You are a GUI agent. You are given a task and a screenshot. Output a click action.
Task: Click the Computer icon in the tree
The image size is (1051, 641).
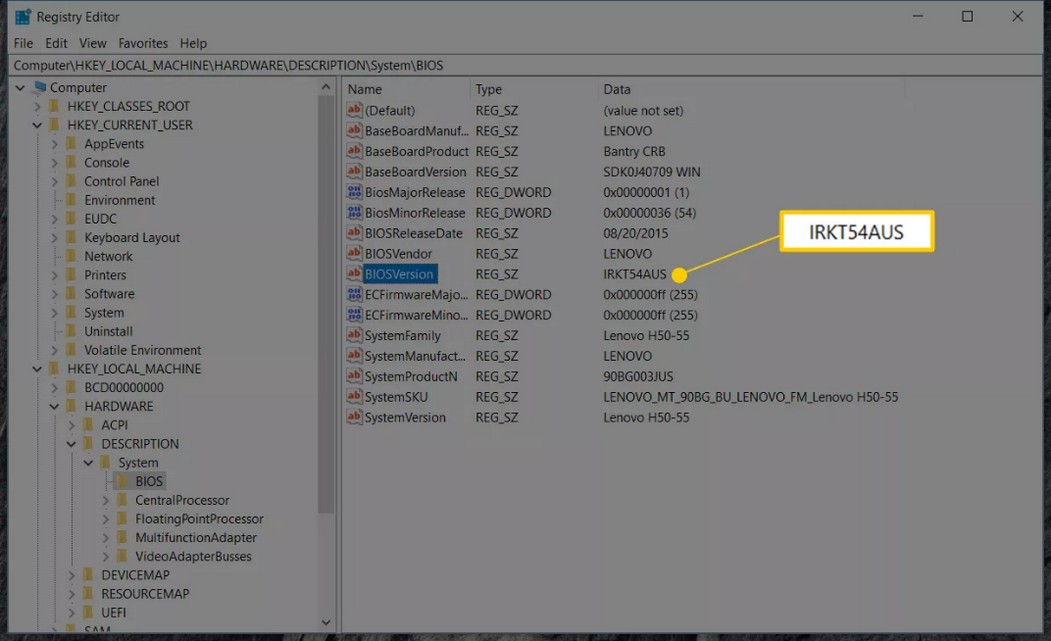(40, 87)
